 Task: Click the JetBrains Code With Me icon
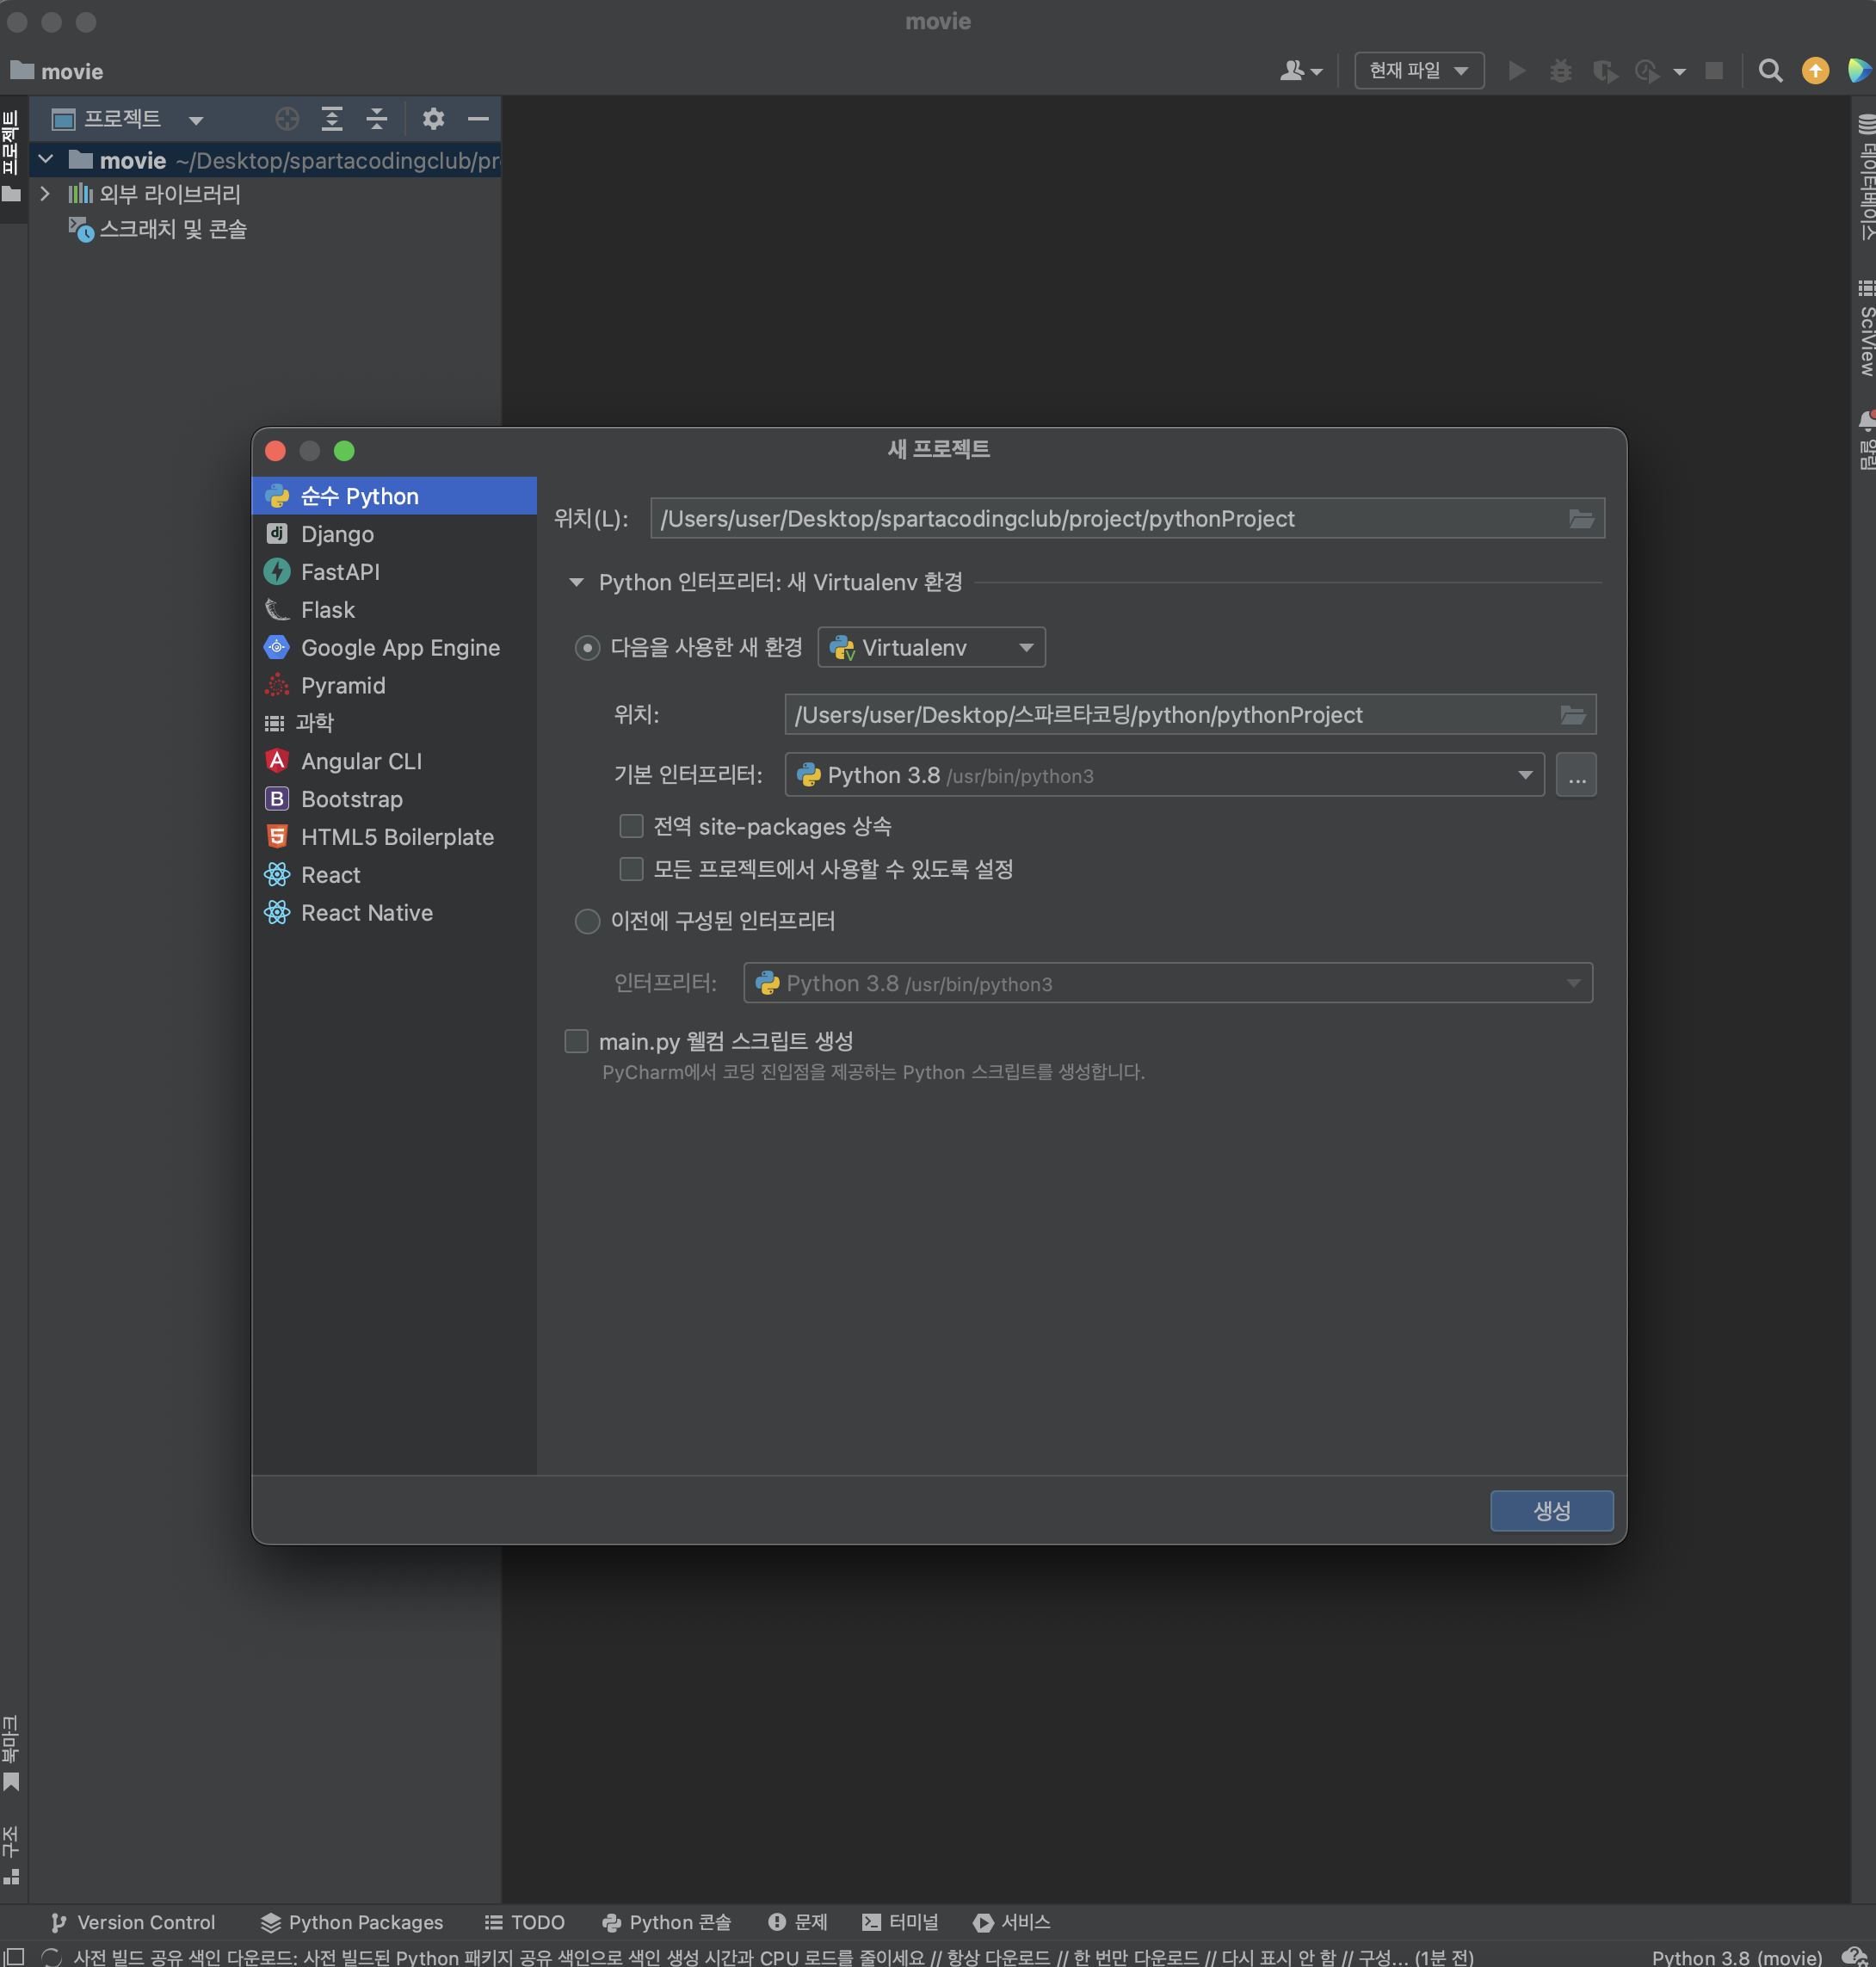[x=1860, y=71]
